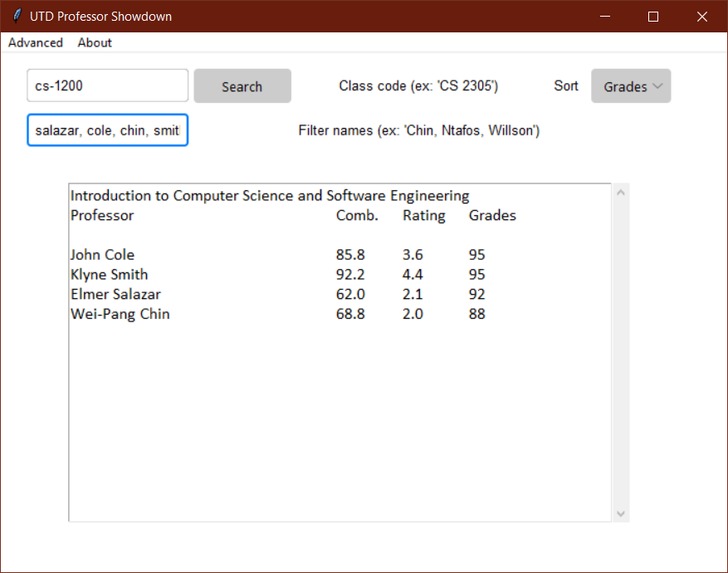Click the course title 'Introduction to Computer Science'
The image size is (728, 573).
(182, 195)
